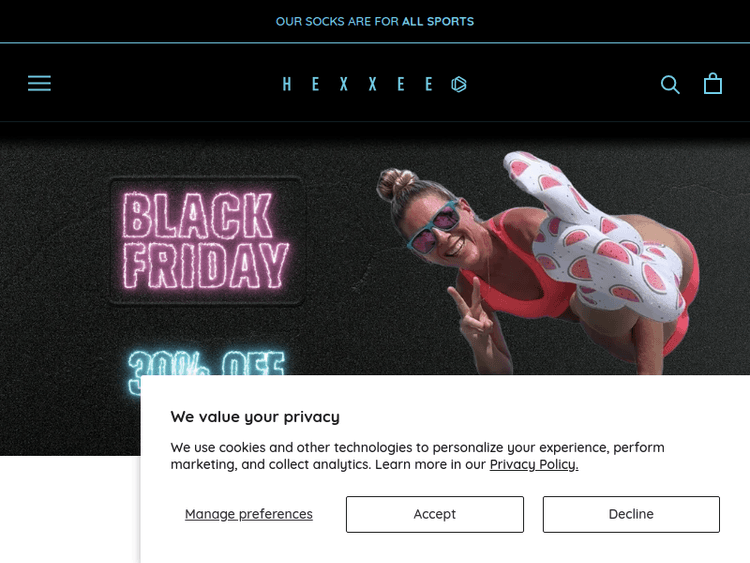Open the shopping bag cart icon

[x=713, y=83]
